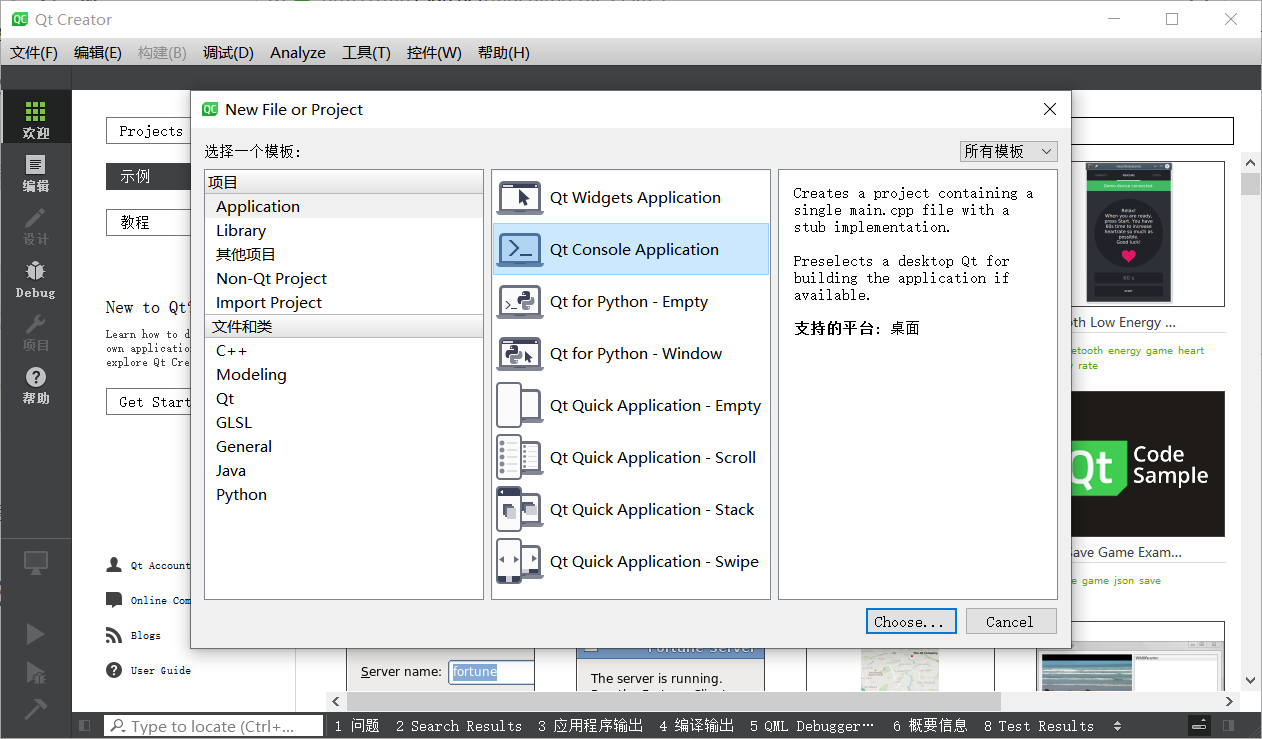Run the project using green play icon
This screenshot has width=1262, height=739.
(x=36, y=633)
